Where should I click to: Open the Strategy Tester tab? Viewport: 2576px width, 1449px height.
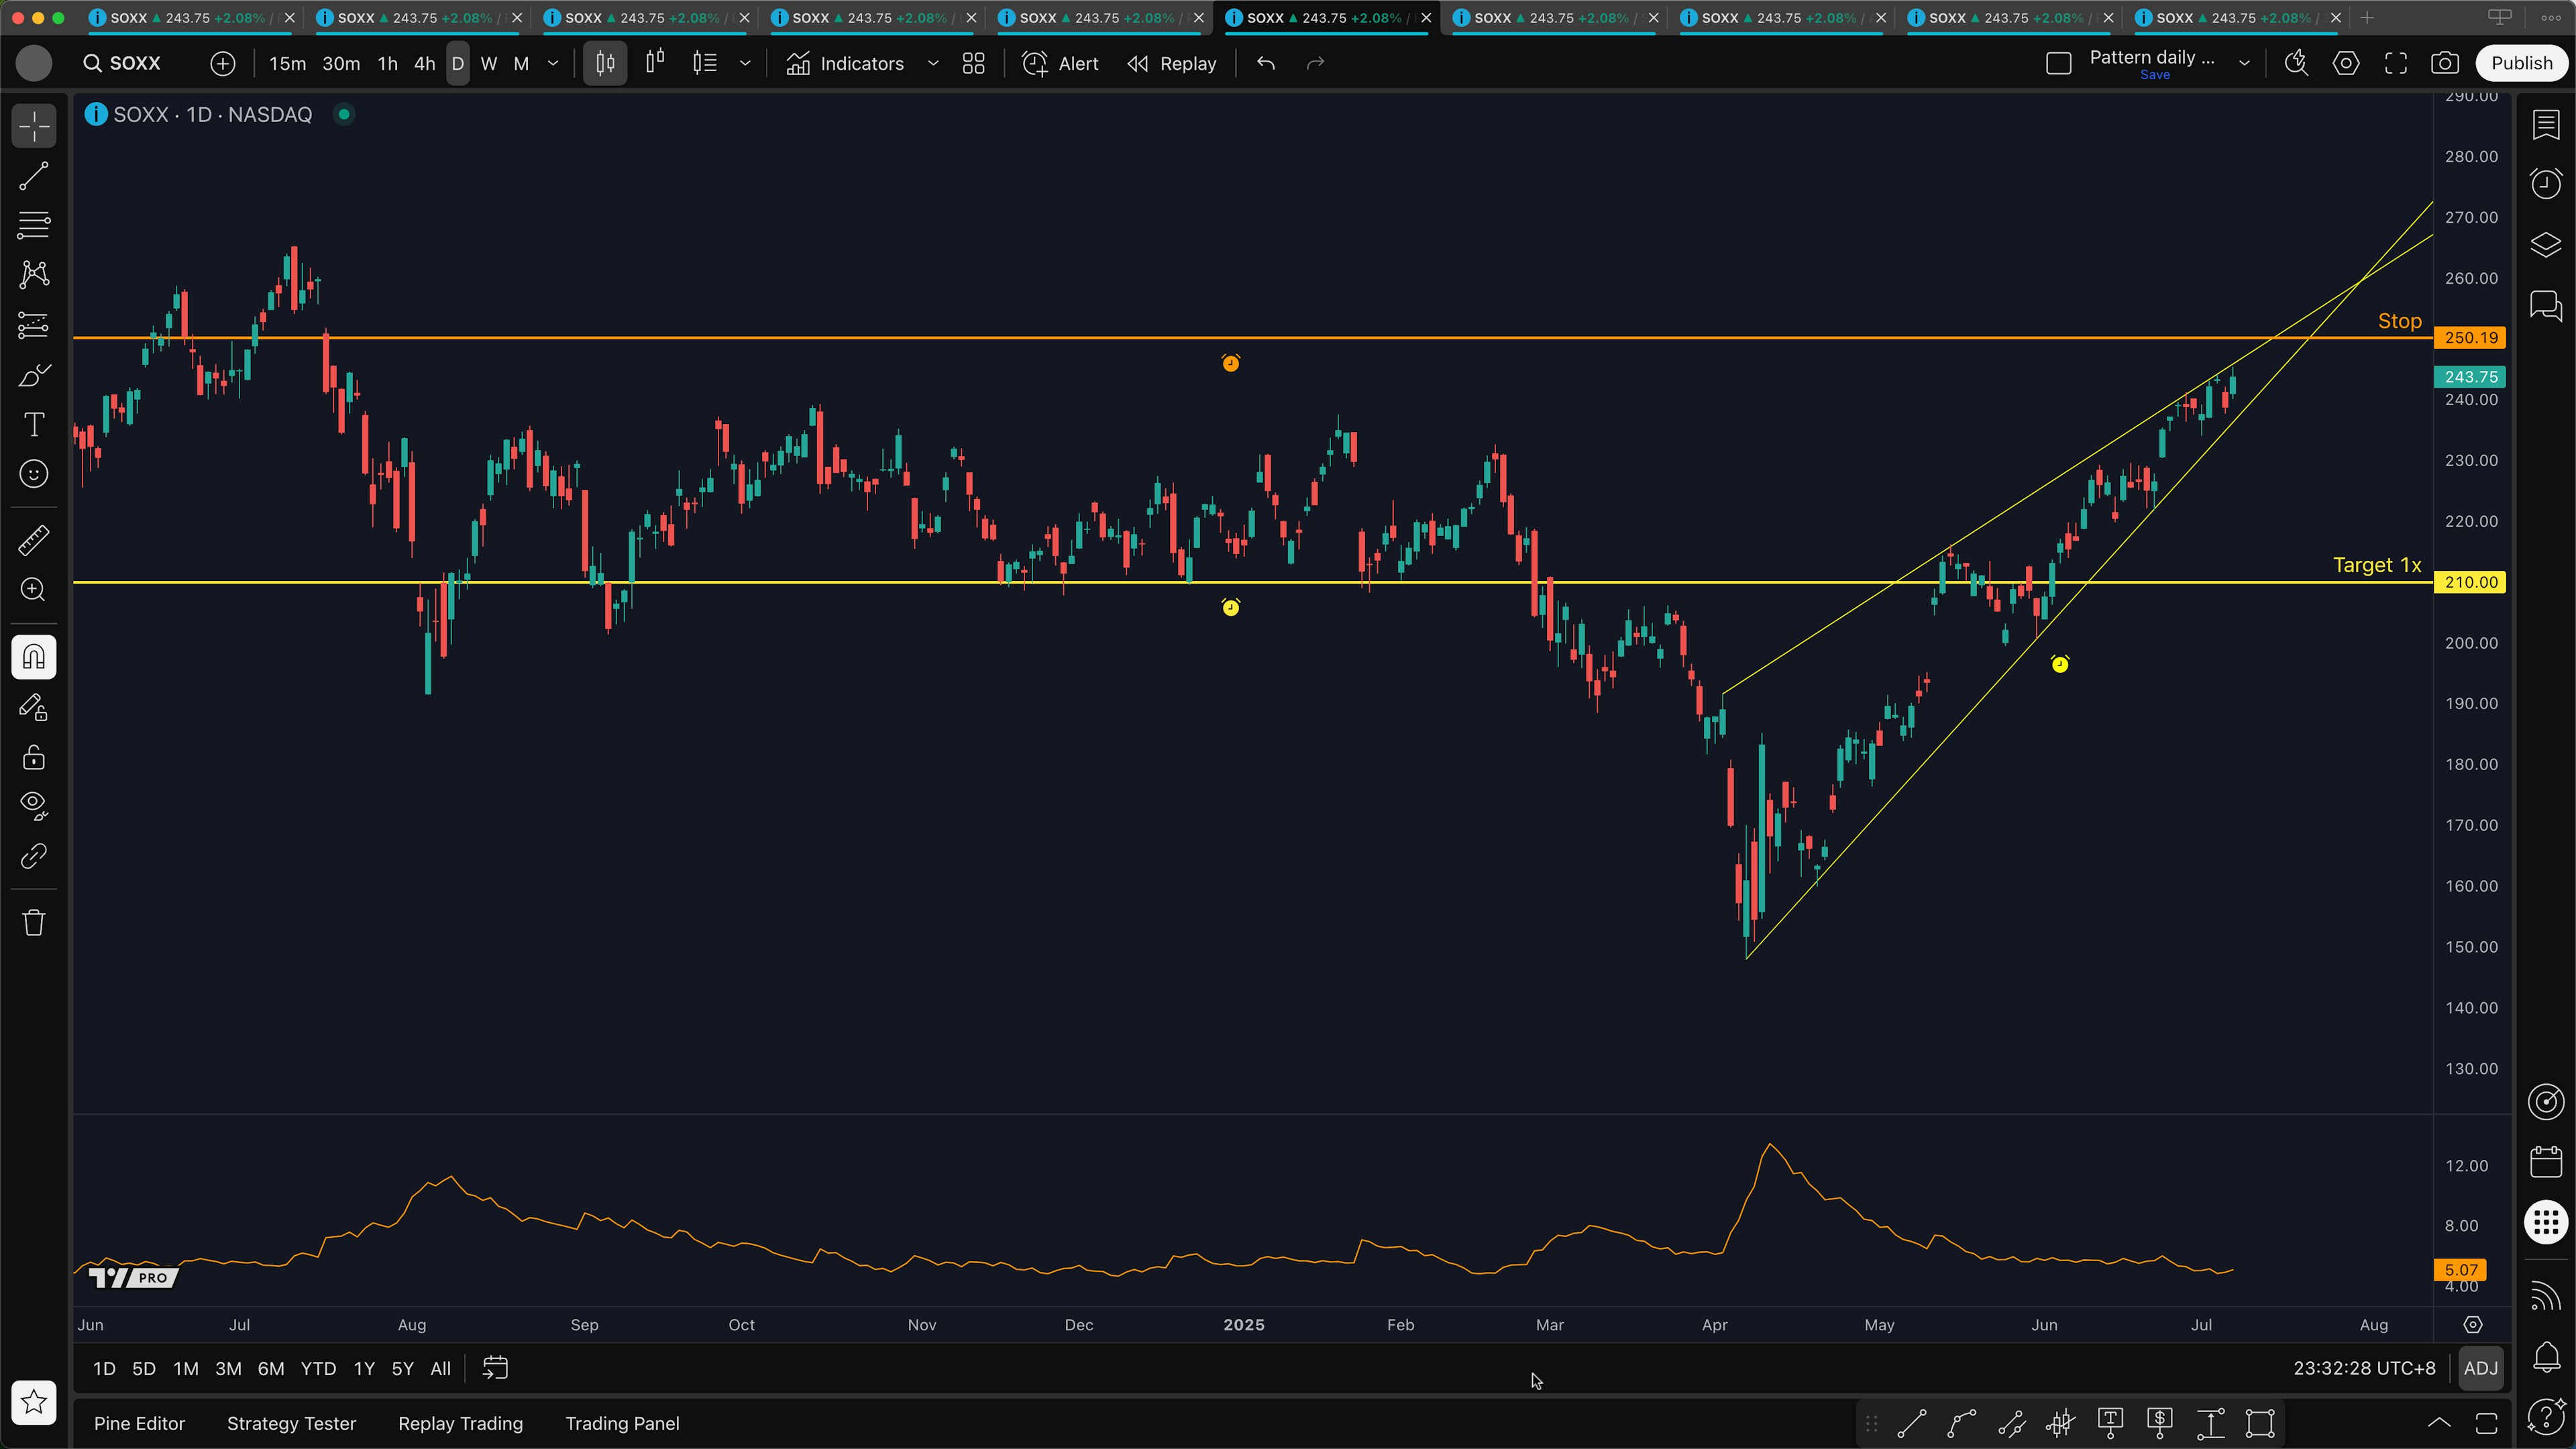(x=291, y=1423)
